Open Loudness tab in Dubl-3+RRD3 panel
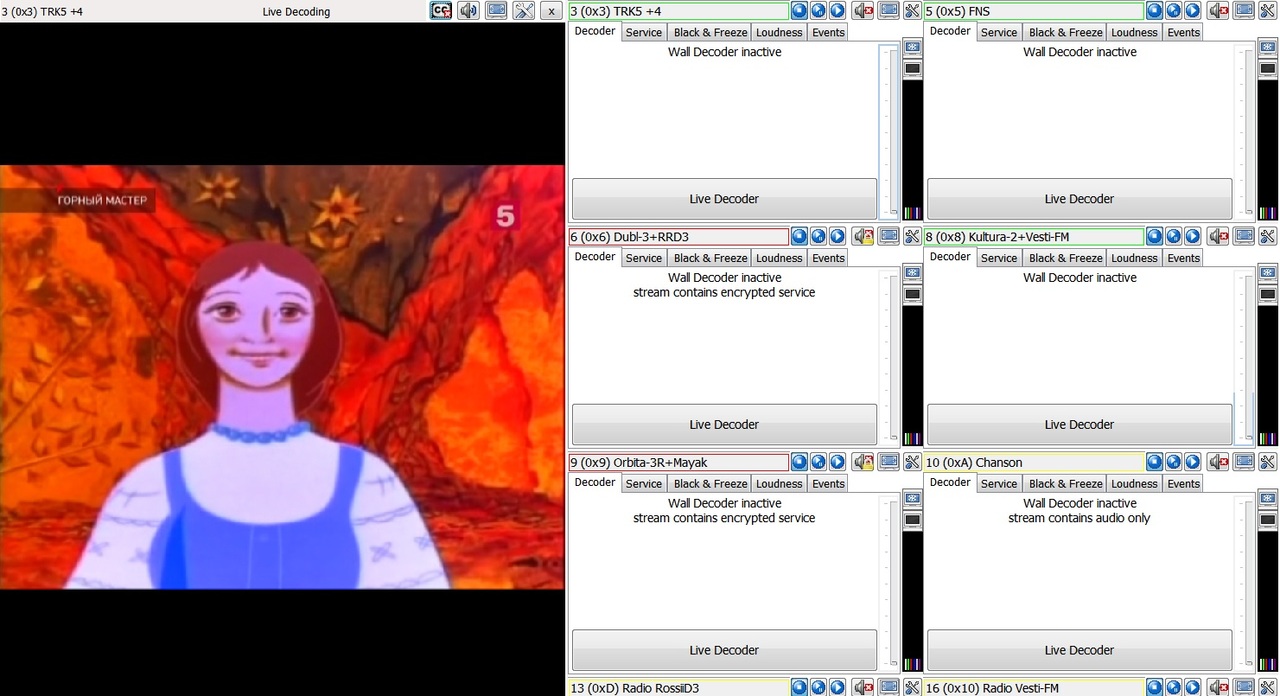1280x696 pixels. (x=779, y=258)
